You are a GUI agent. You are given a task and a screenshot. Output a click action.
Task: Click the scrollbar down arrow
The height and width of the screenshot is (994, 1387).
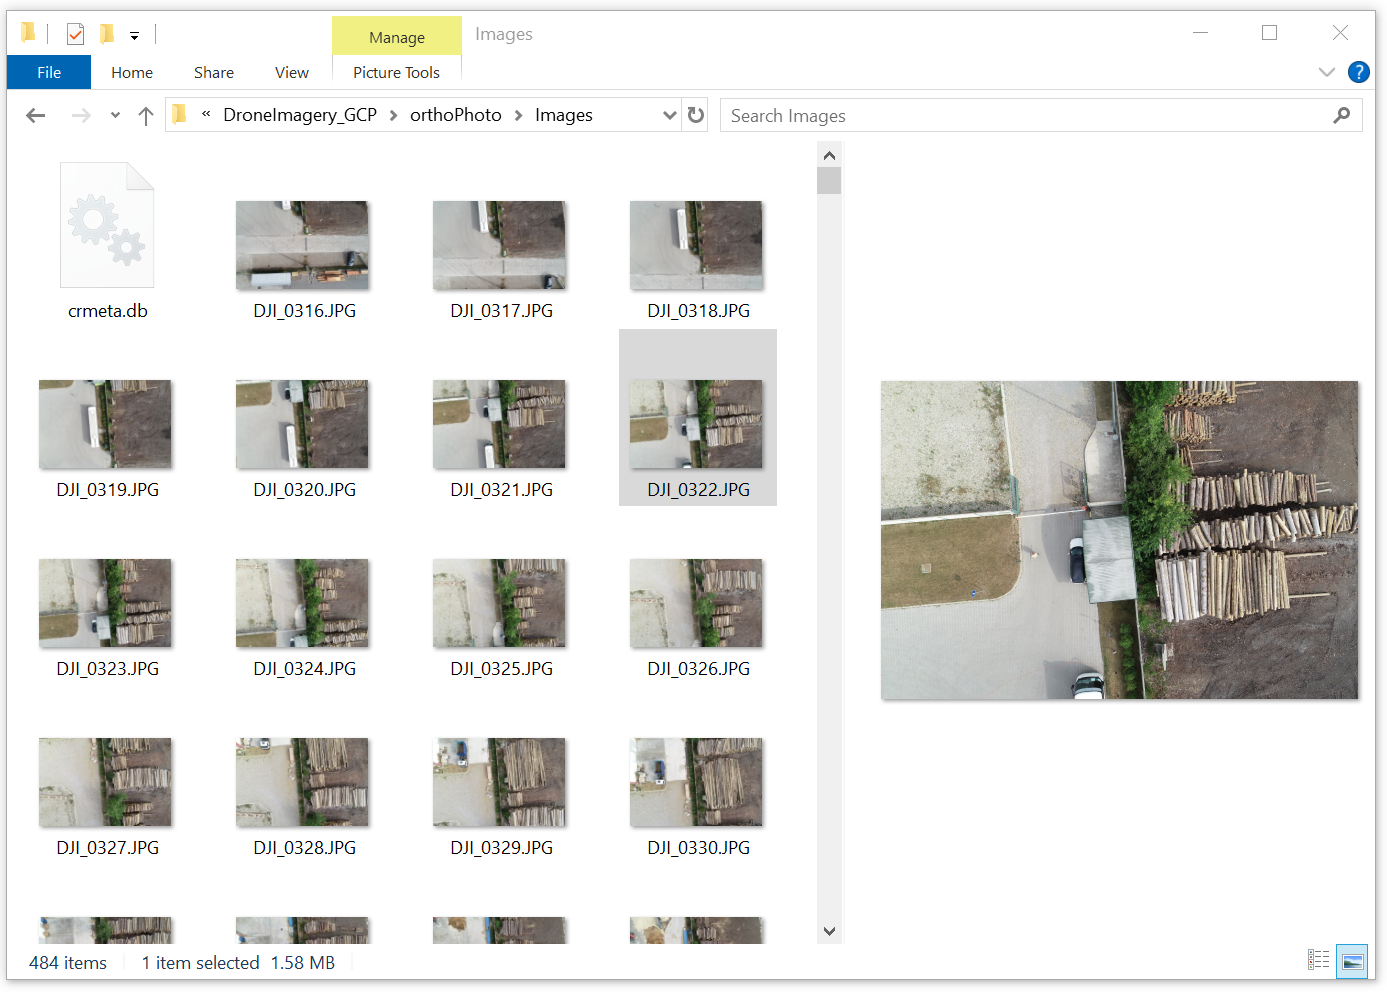click(x=829, y=931)
